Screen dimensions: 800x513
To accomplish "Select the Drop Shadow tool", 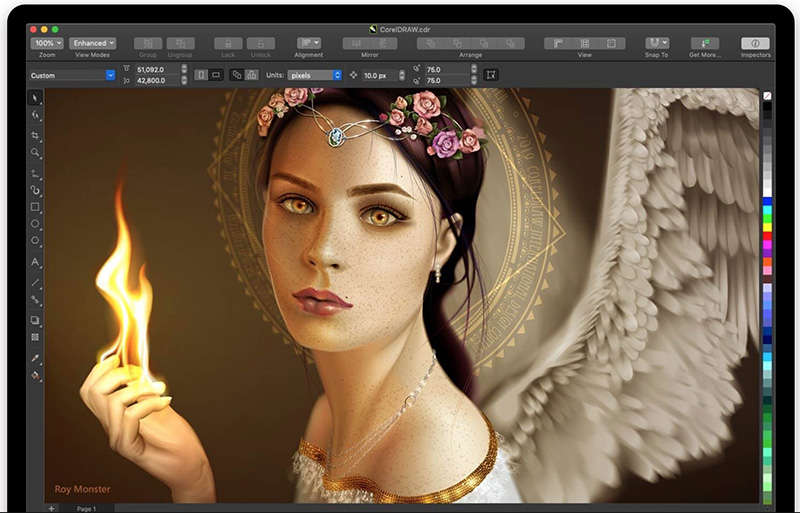I will point(35,320).
